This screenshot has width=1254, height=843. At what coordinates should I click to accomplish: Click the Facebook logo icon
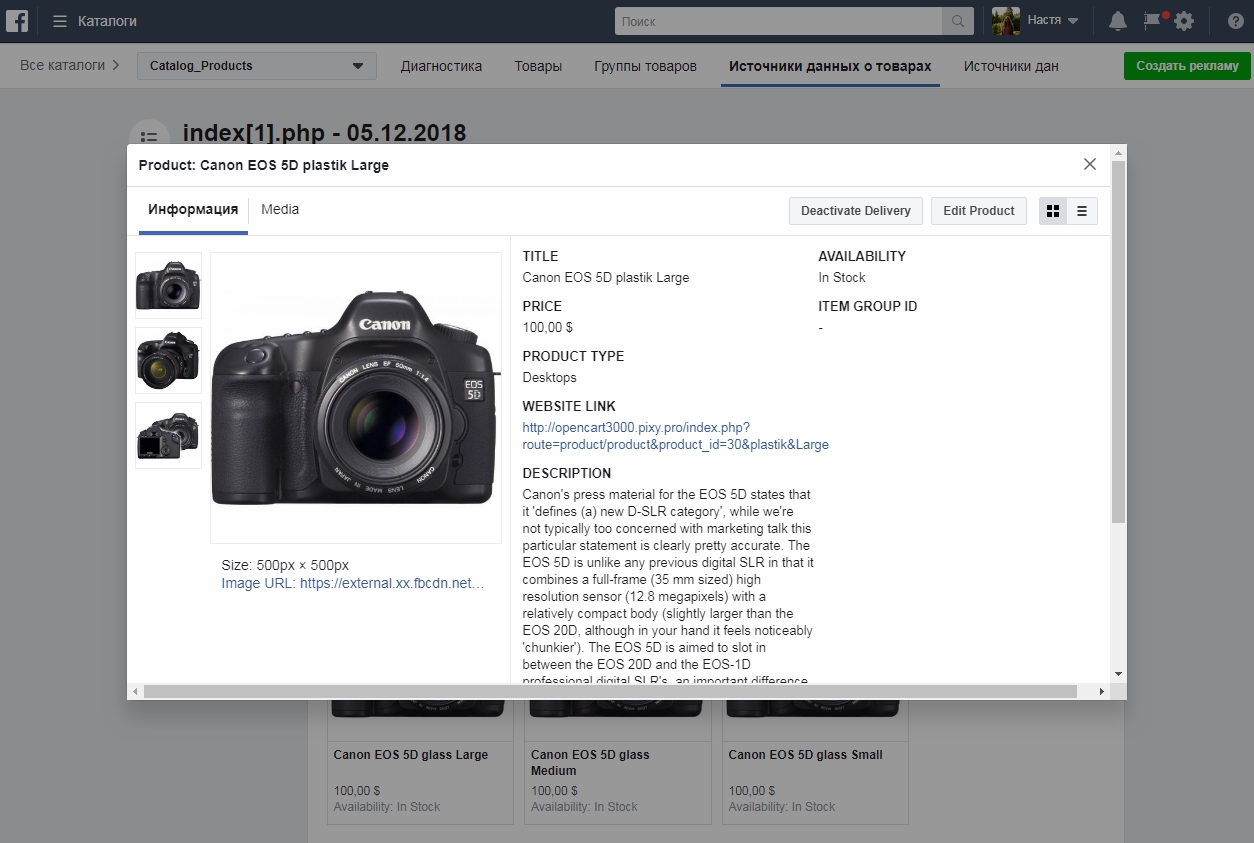(20, 21)
